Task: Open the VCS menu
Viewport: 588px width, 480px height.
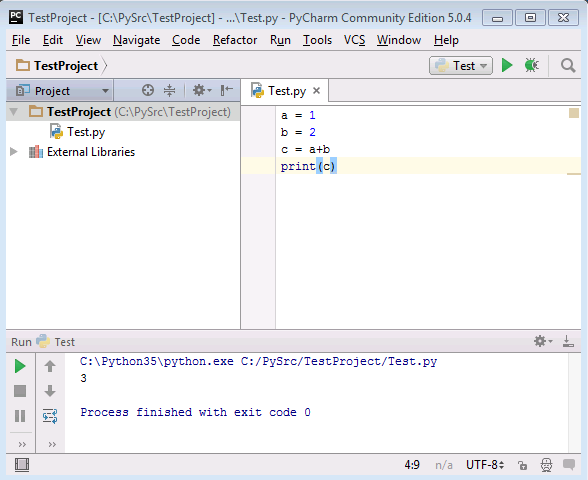Action: click(354, 40)
